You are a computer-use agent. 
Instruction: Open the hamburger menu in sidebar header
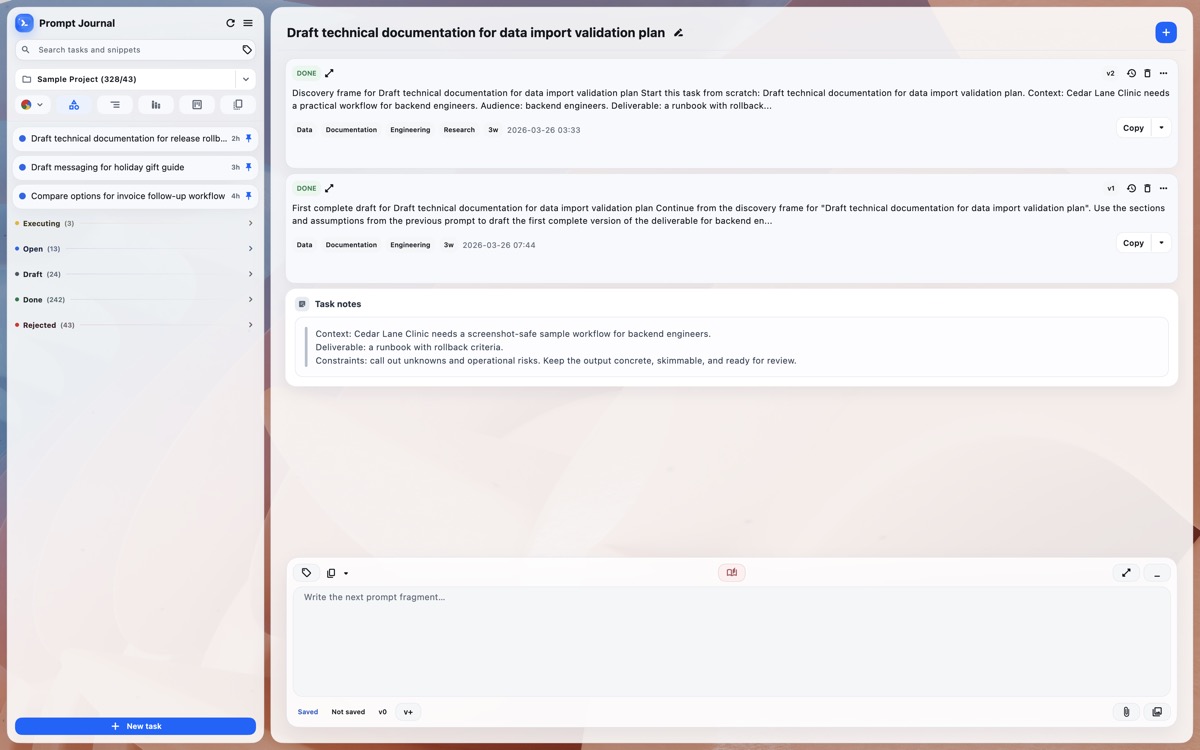click(248, 23)
